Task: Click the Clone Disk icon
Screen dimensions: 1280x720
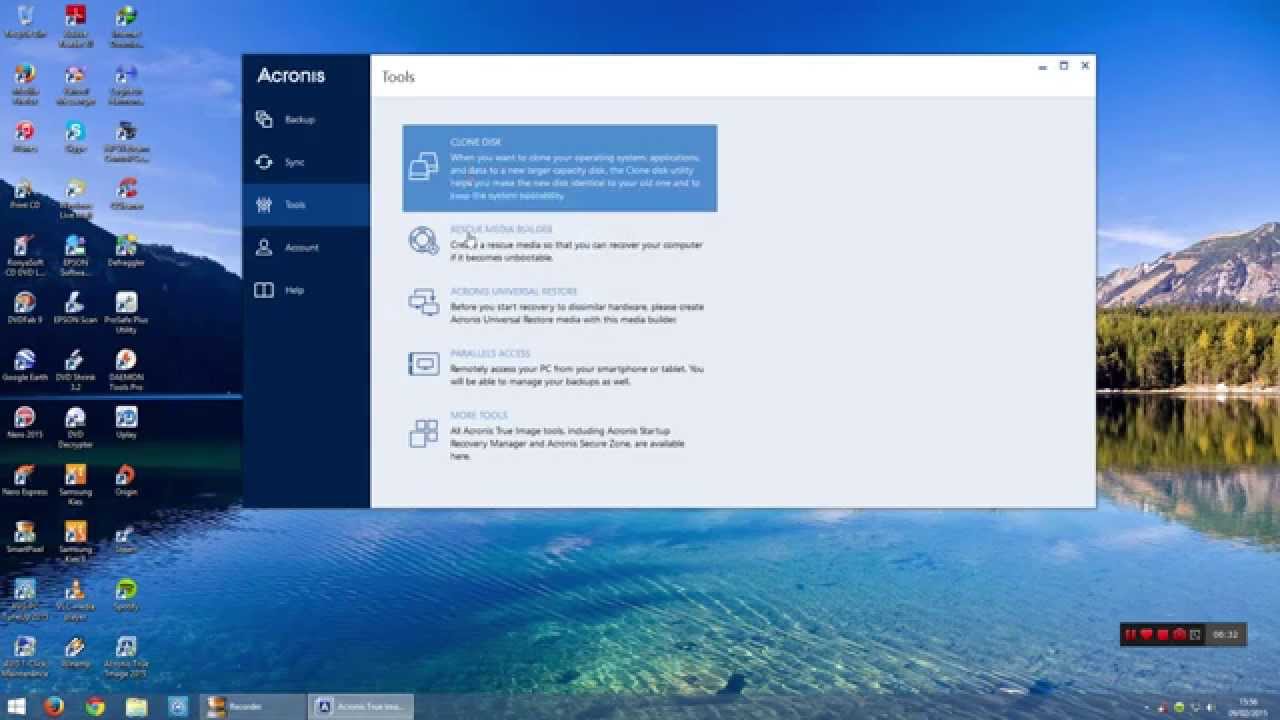Action: tap(424, 167)
